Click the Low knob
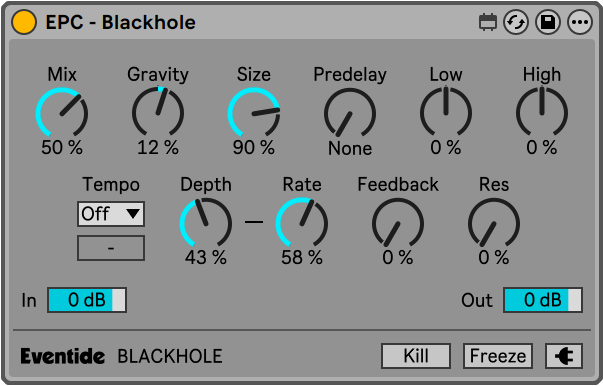This screenshot has height=386, width=604. 446,112
